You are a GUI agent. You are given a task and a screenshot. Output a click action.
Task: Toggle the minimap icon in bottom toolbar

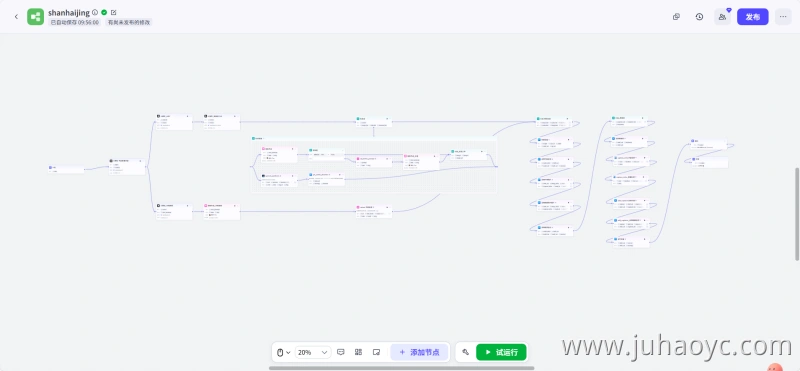point(377,352)
